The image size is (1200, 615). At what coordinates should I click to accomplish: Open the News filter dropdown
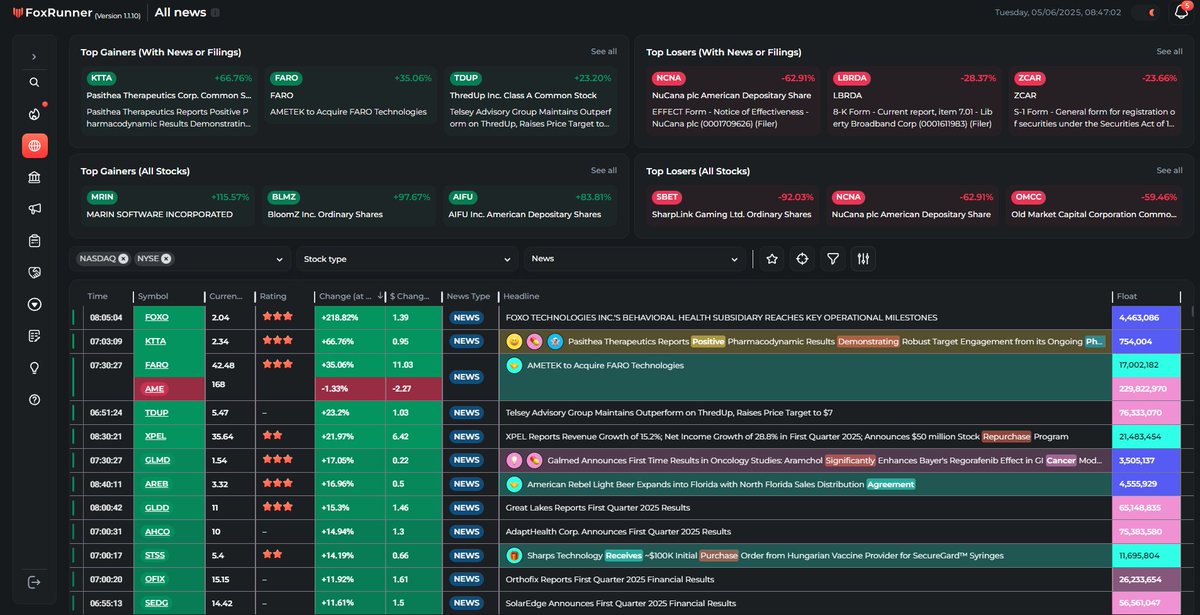click(x=635, y=258)
